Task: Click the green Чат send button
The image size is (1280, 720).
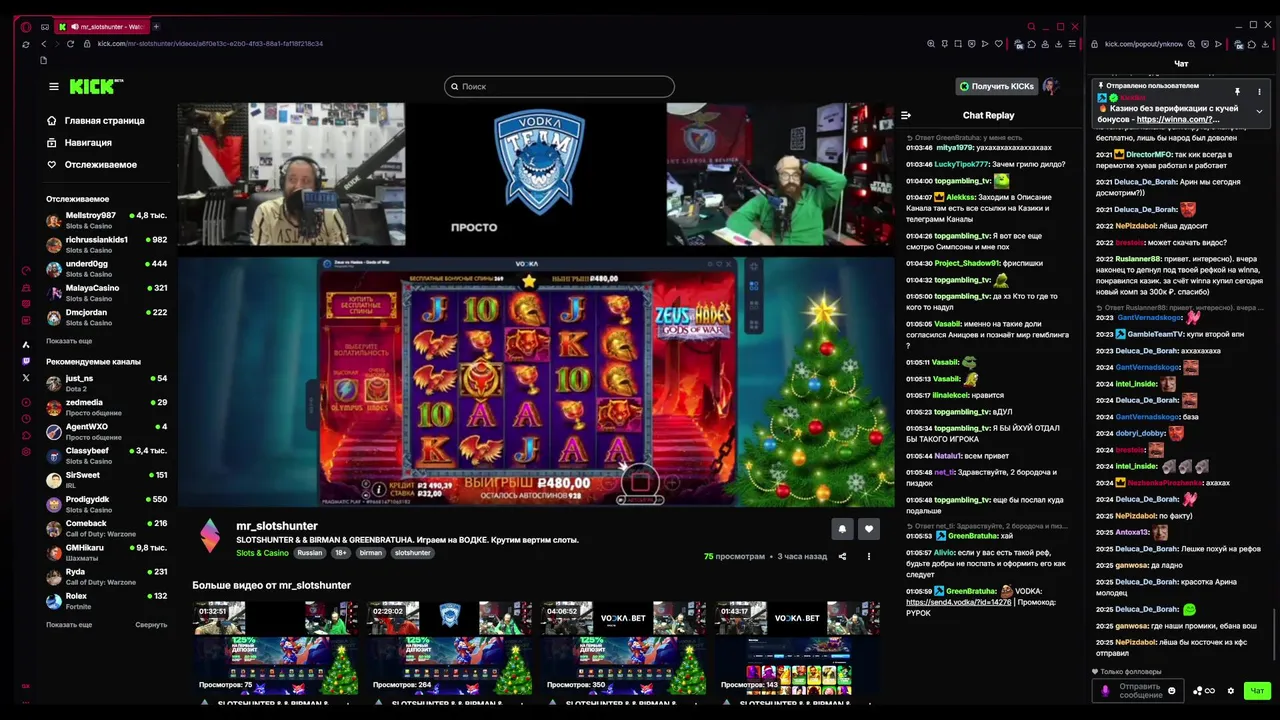Action: coord(1257,691)
